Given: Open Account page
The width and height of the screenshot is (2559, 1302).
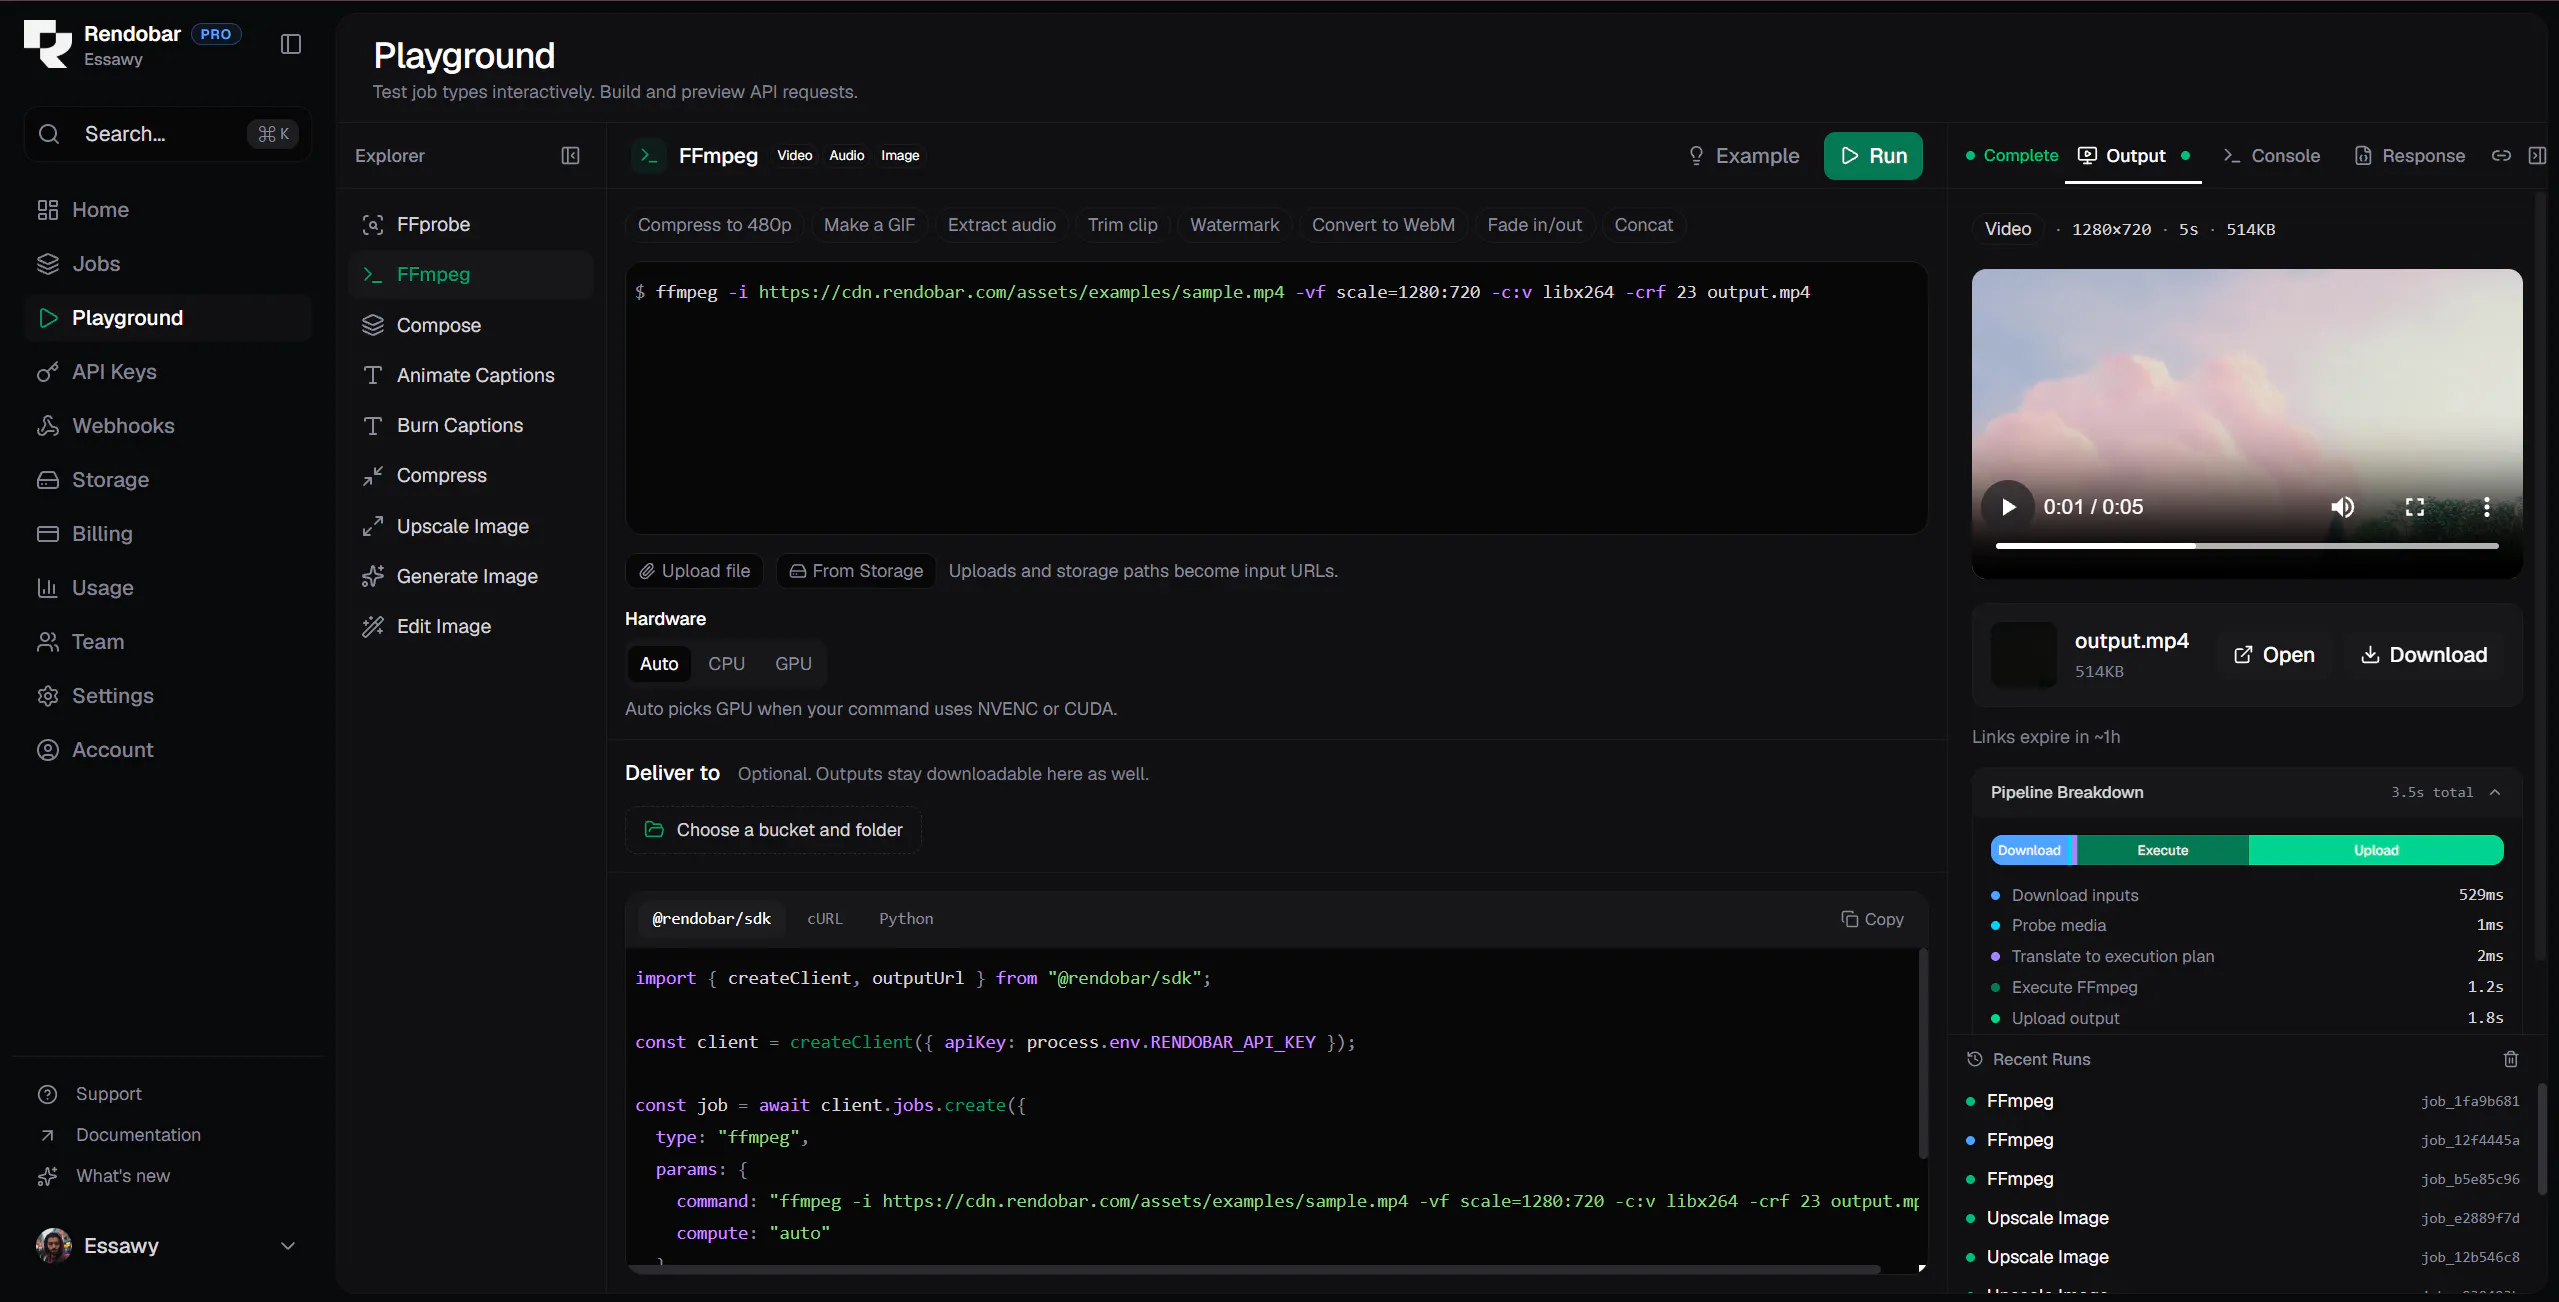Looking at the screenshot, I should click(168, 750).
